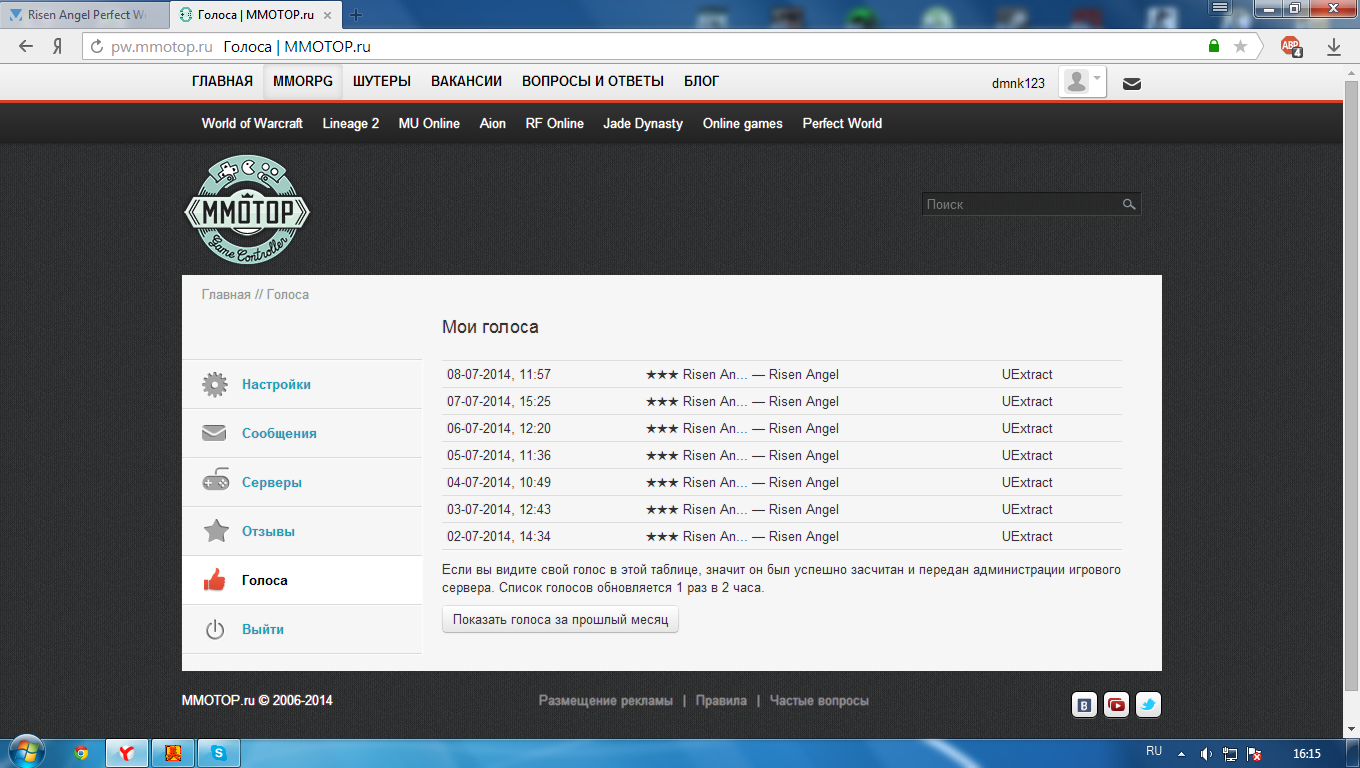Screen dimensions: 1360x768
Task: Open Online games category
Action: (743, 123)
